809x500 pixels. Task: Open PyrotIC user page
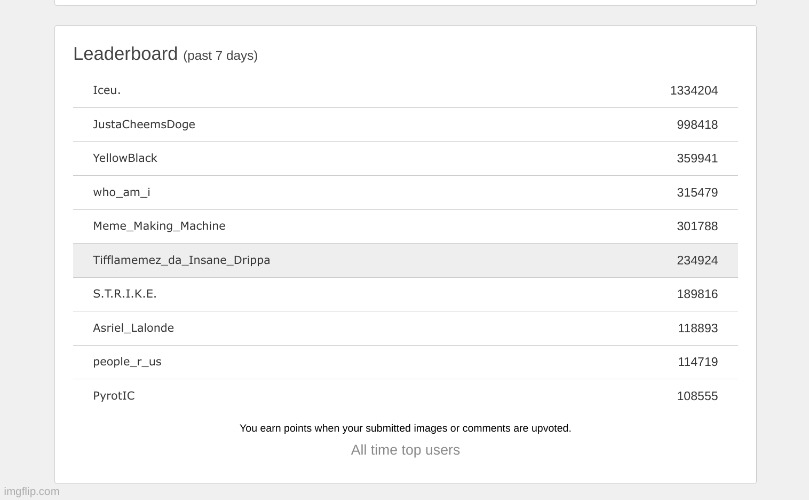(x=114, y=397)
